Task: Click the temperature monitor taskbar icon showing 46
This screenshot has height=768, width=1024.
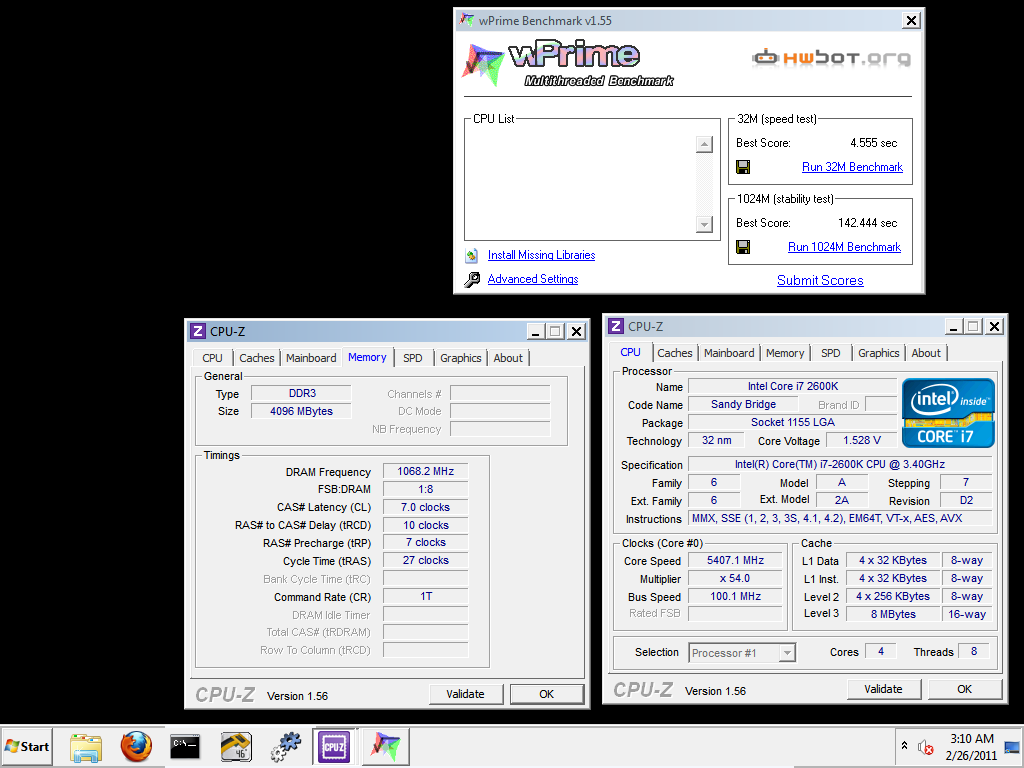Action: [235, 746]
